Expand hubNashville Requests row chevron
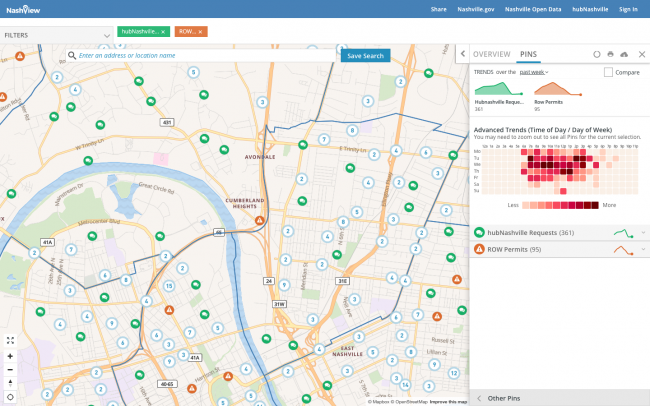Viewport: 650px width, 406px height. click(643, 233)
